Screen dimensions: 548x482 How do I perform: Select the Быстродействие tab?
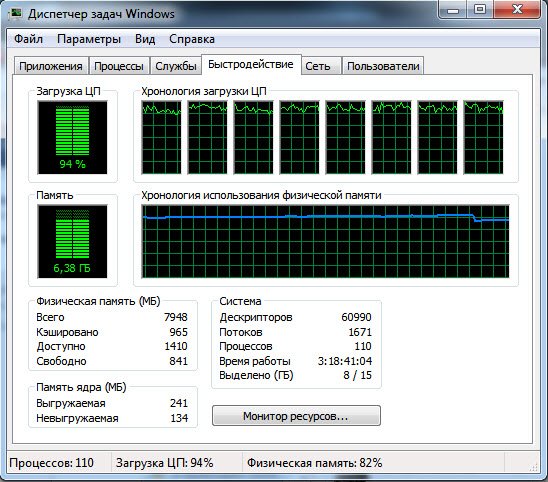(251, 64)
